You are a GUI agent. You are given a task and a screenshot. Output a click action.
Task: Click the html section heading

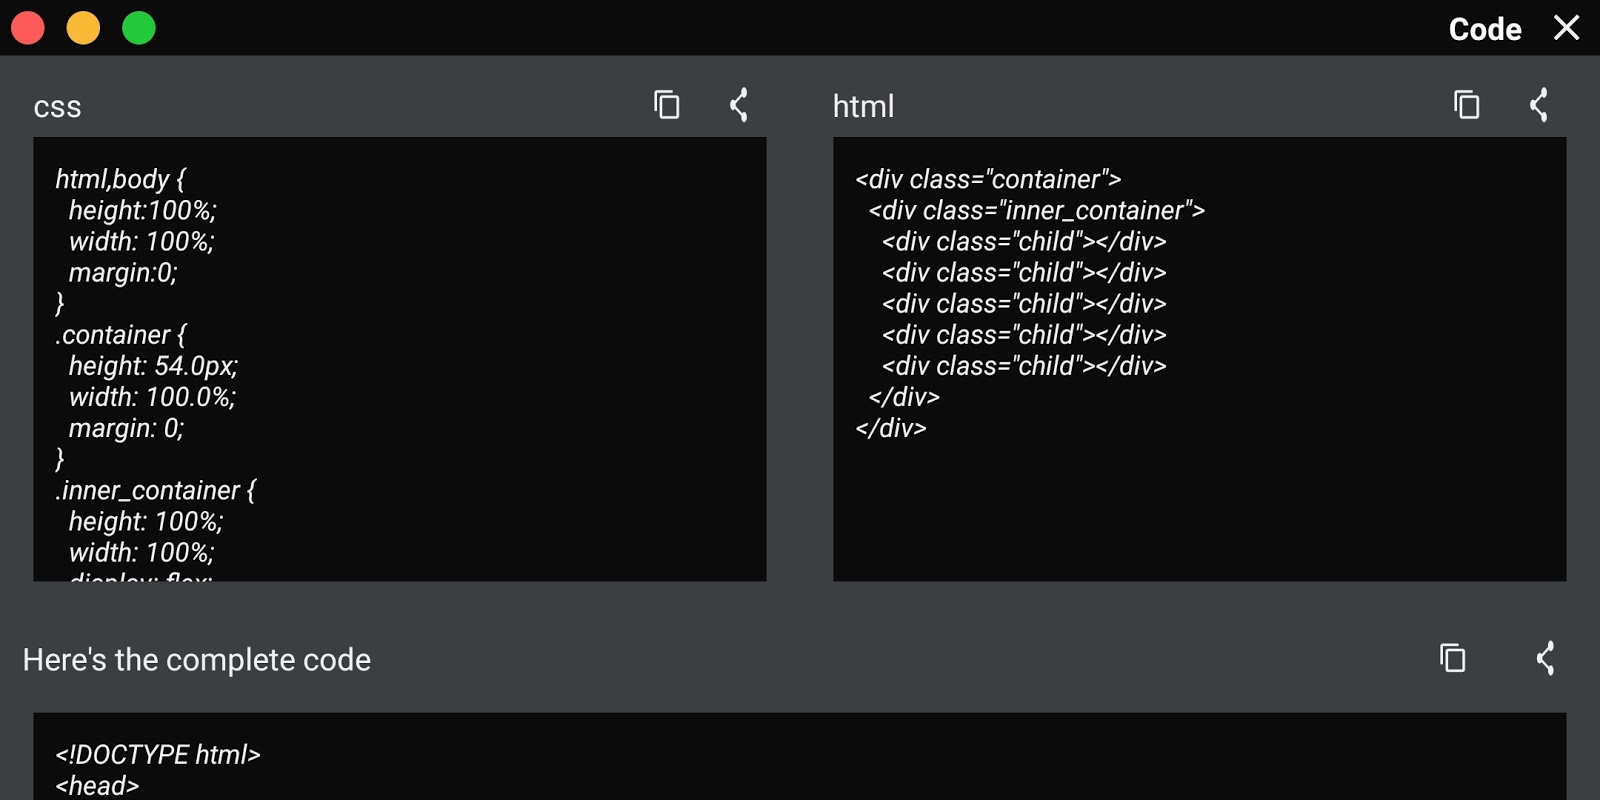click(x=863, y=106)
